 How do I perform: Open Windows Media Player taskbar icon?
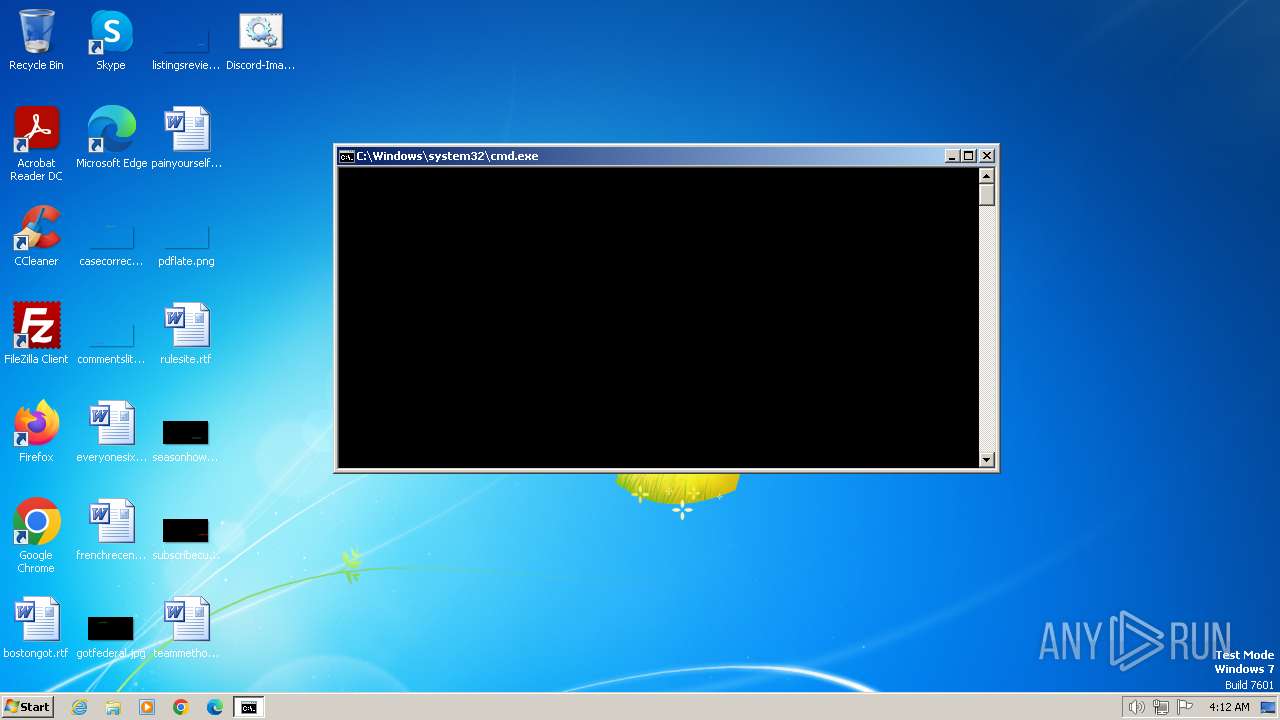147,707
